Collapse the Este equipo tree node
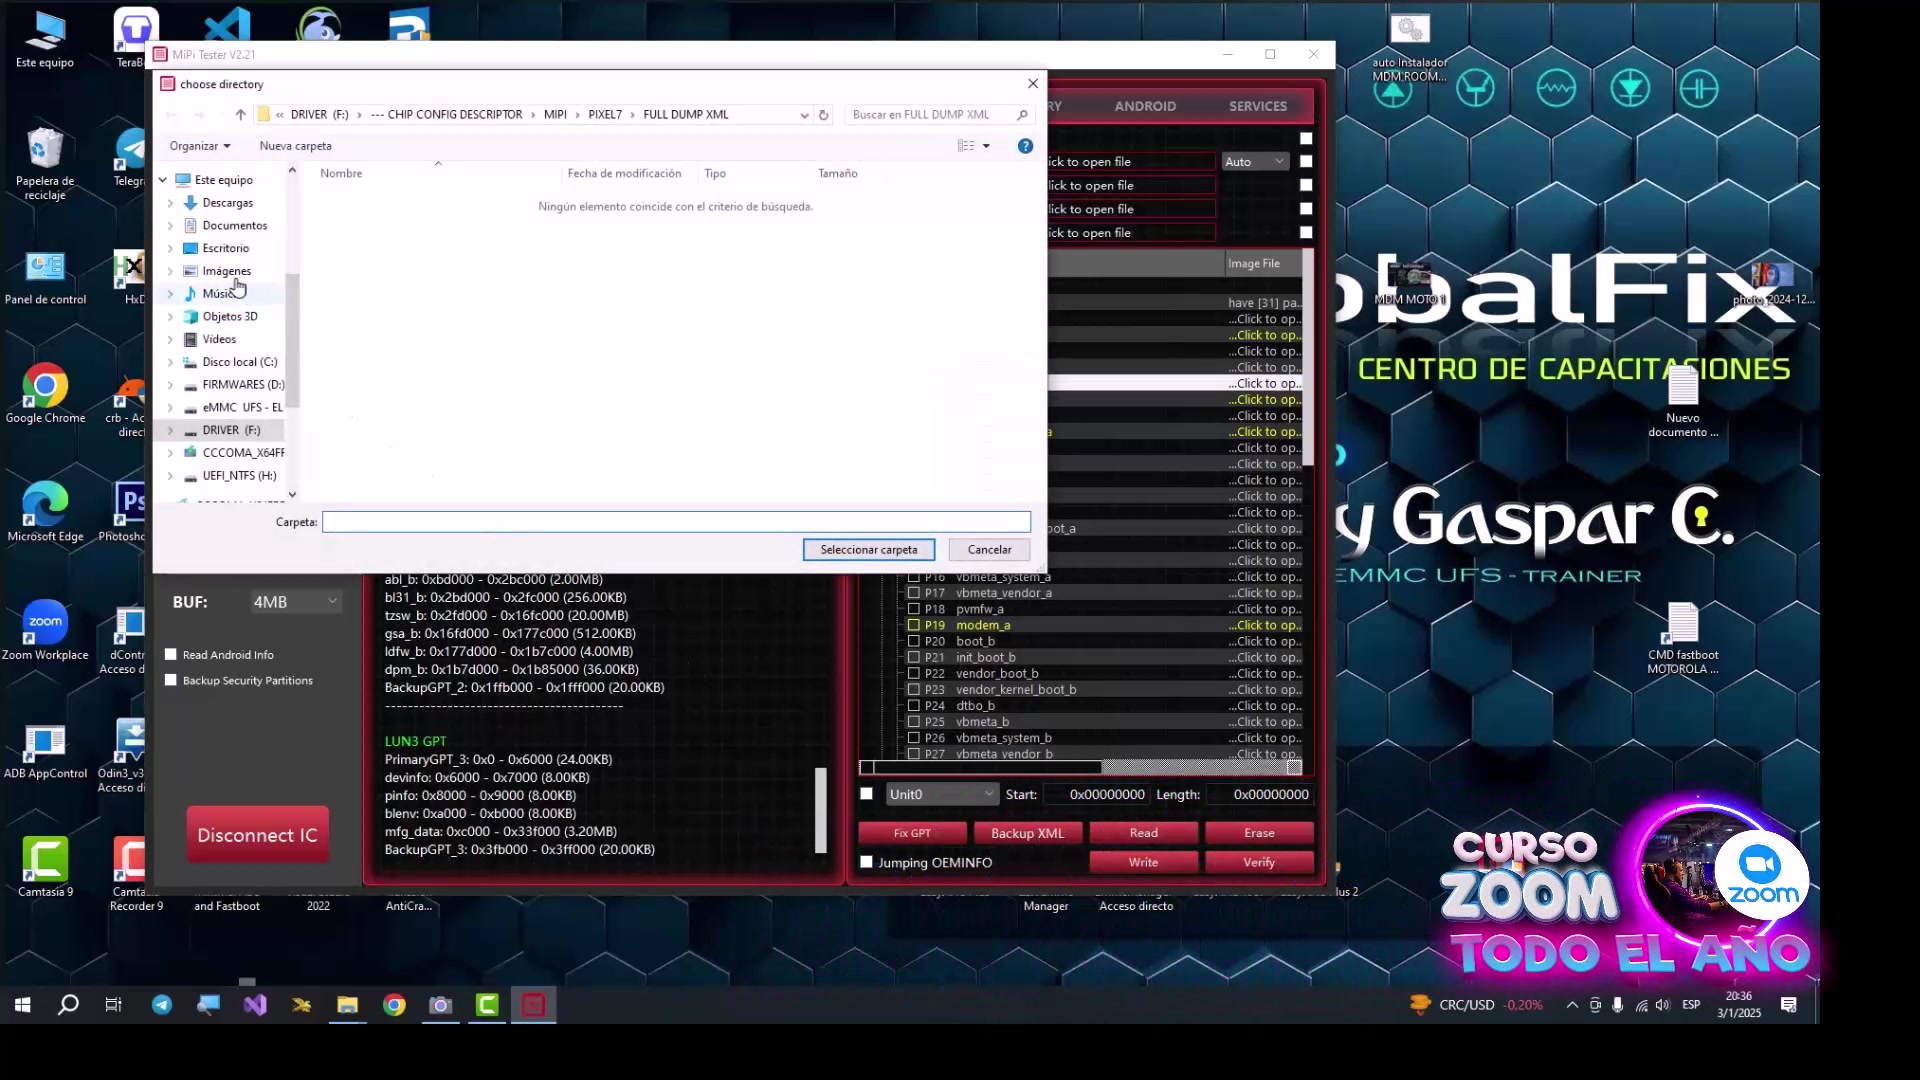 point(163,180)
